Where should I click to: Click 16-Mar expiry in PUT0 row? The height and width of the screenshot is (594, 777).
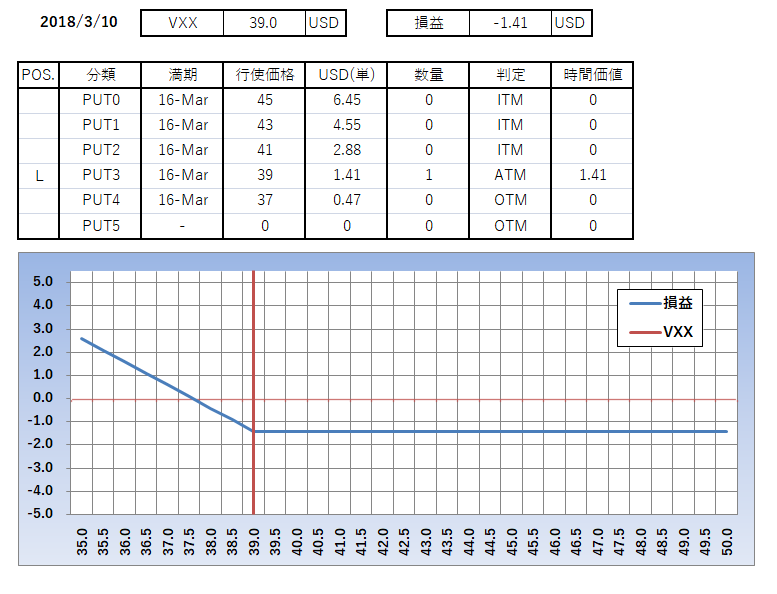pos(182,101)
